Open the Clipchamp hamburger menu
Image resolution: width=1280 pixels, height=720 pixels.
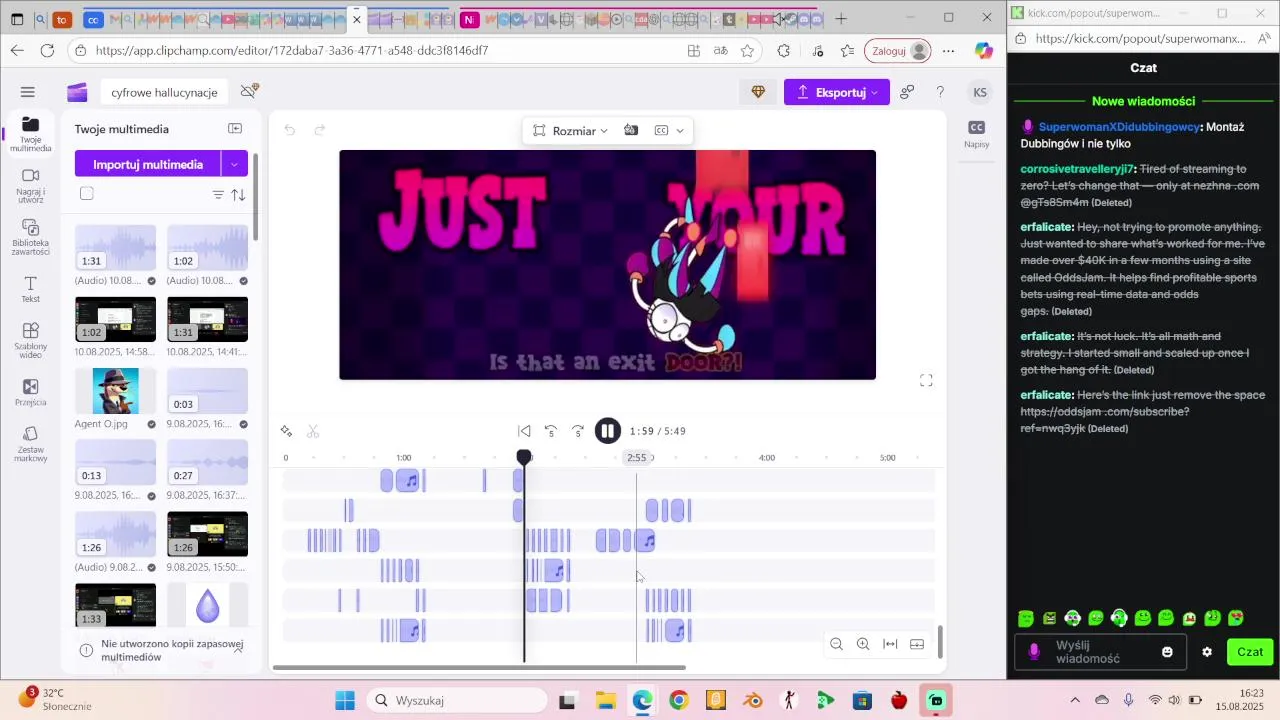click(x=28, y=92)
